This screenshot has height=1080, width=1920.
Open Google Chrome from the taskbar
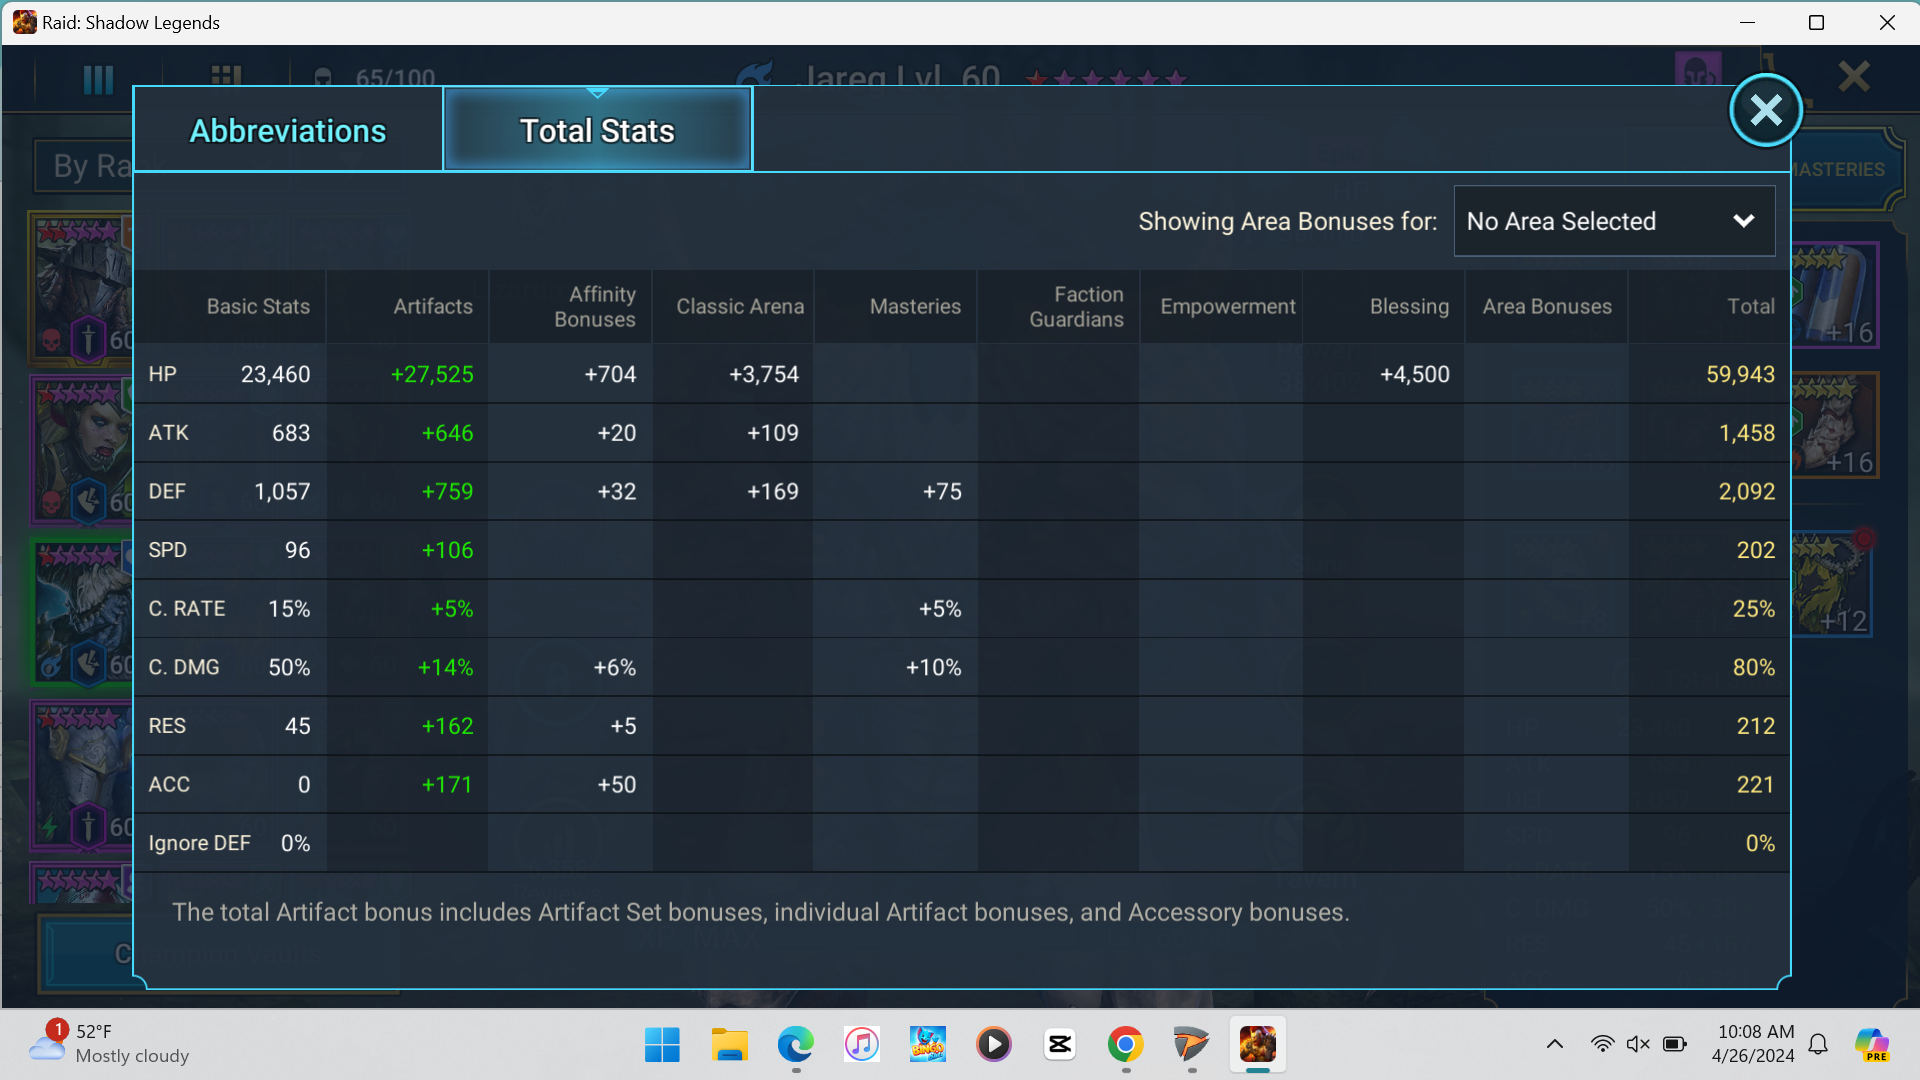tap(1125, 1045)
